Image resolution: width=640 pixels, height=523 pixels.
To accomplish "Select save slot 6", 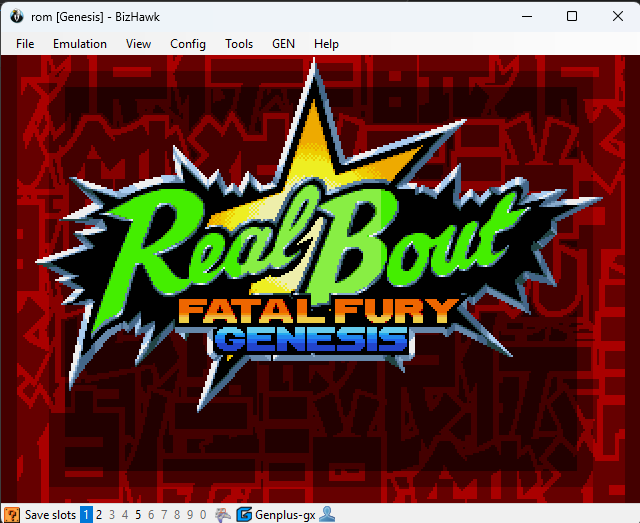I will click(x=151, y=514).
